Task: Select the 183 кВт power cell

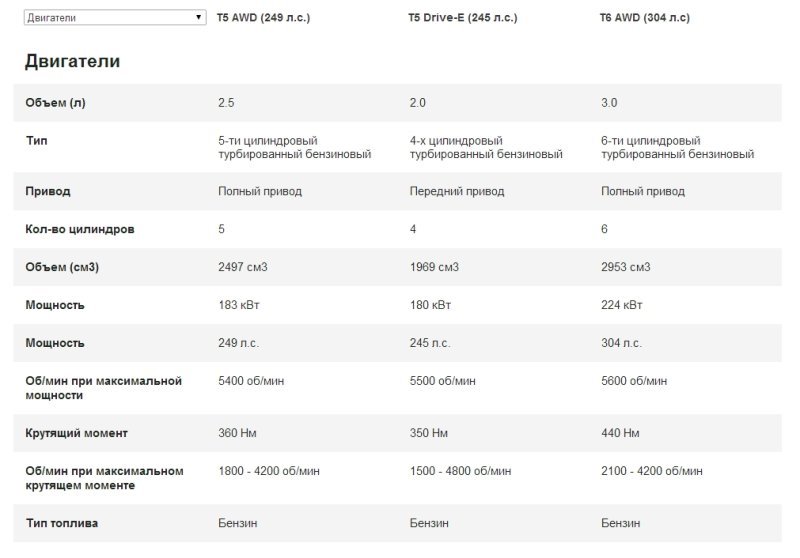Action: pos(238,305)
